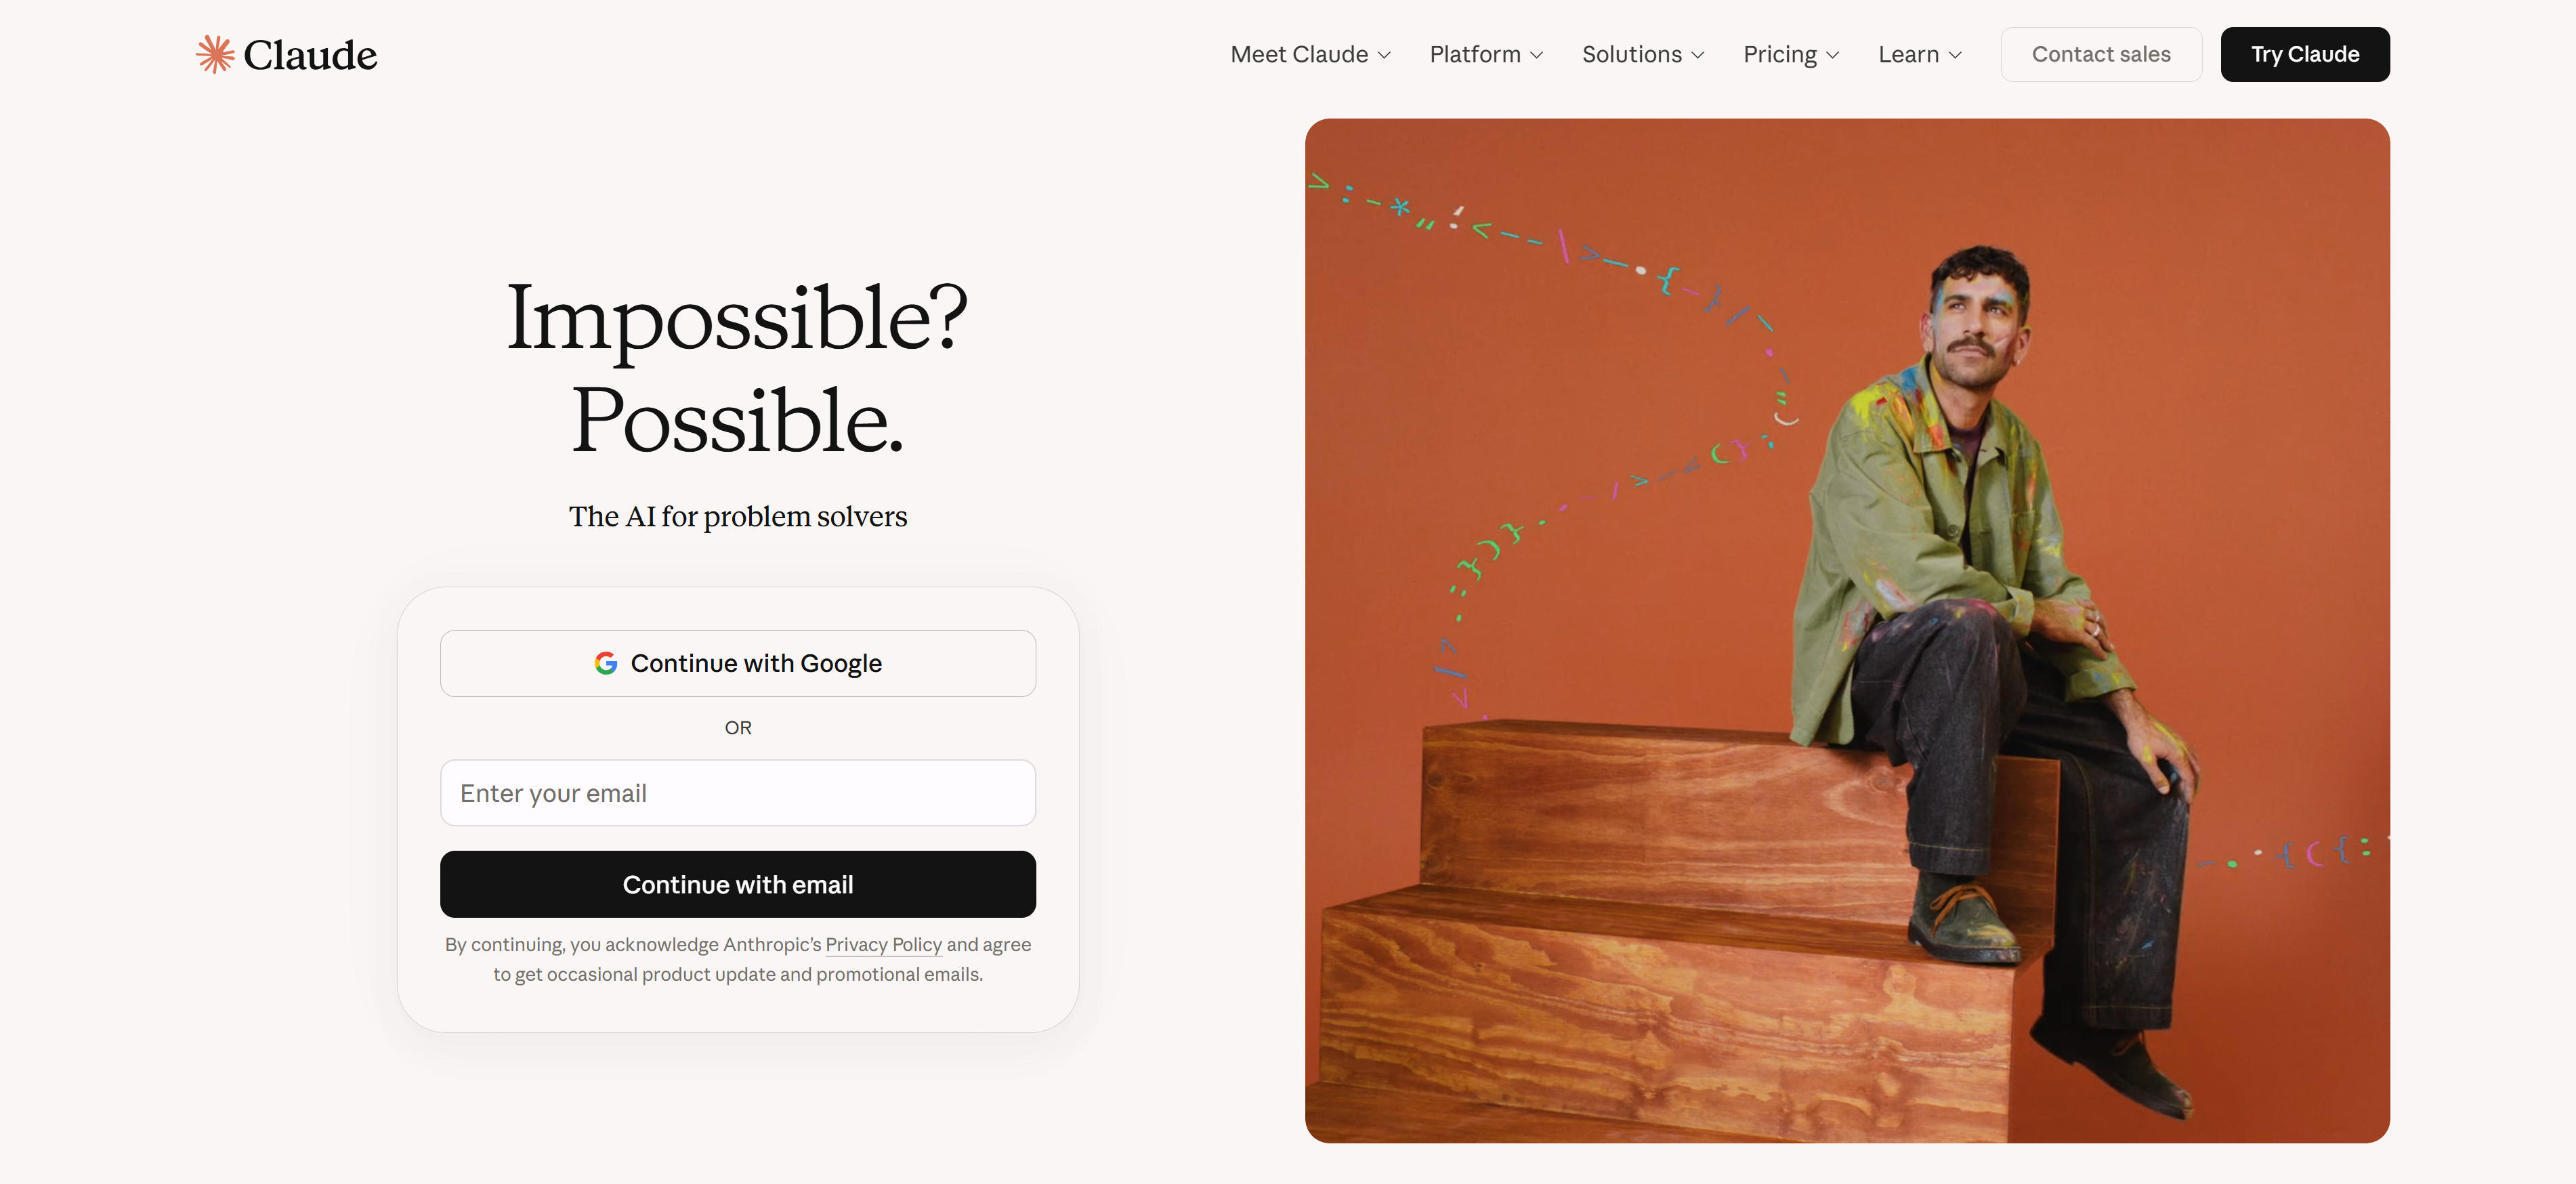The image size is (2576, 1184).
Task: Expand the Meet Claude dropdown menu
Action: click(x=1310, y=54)
